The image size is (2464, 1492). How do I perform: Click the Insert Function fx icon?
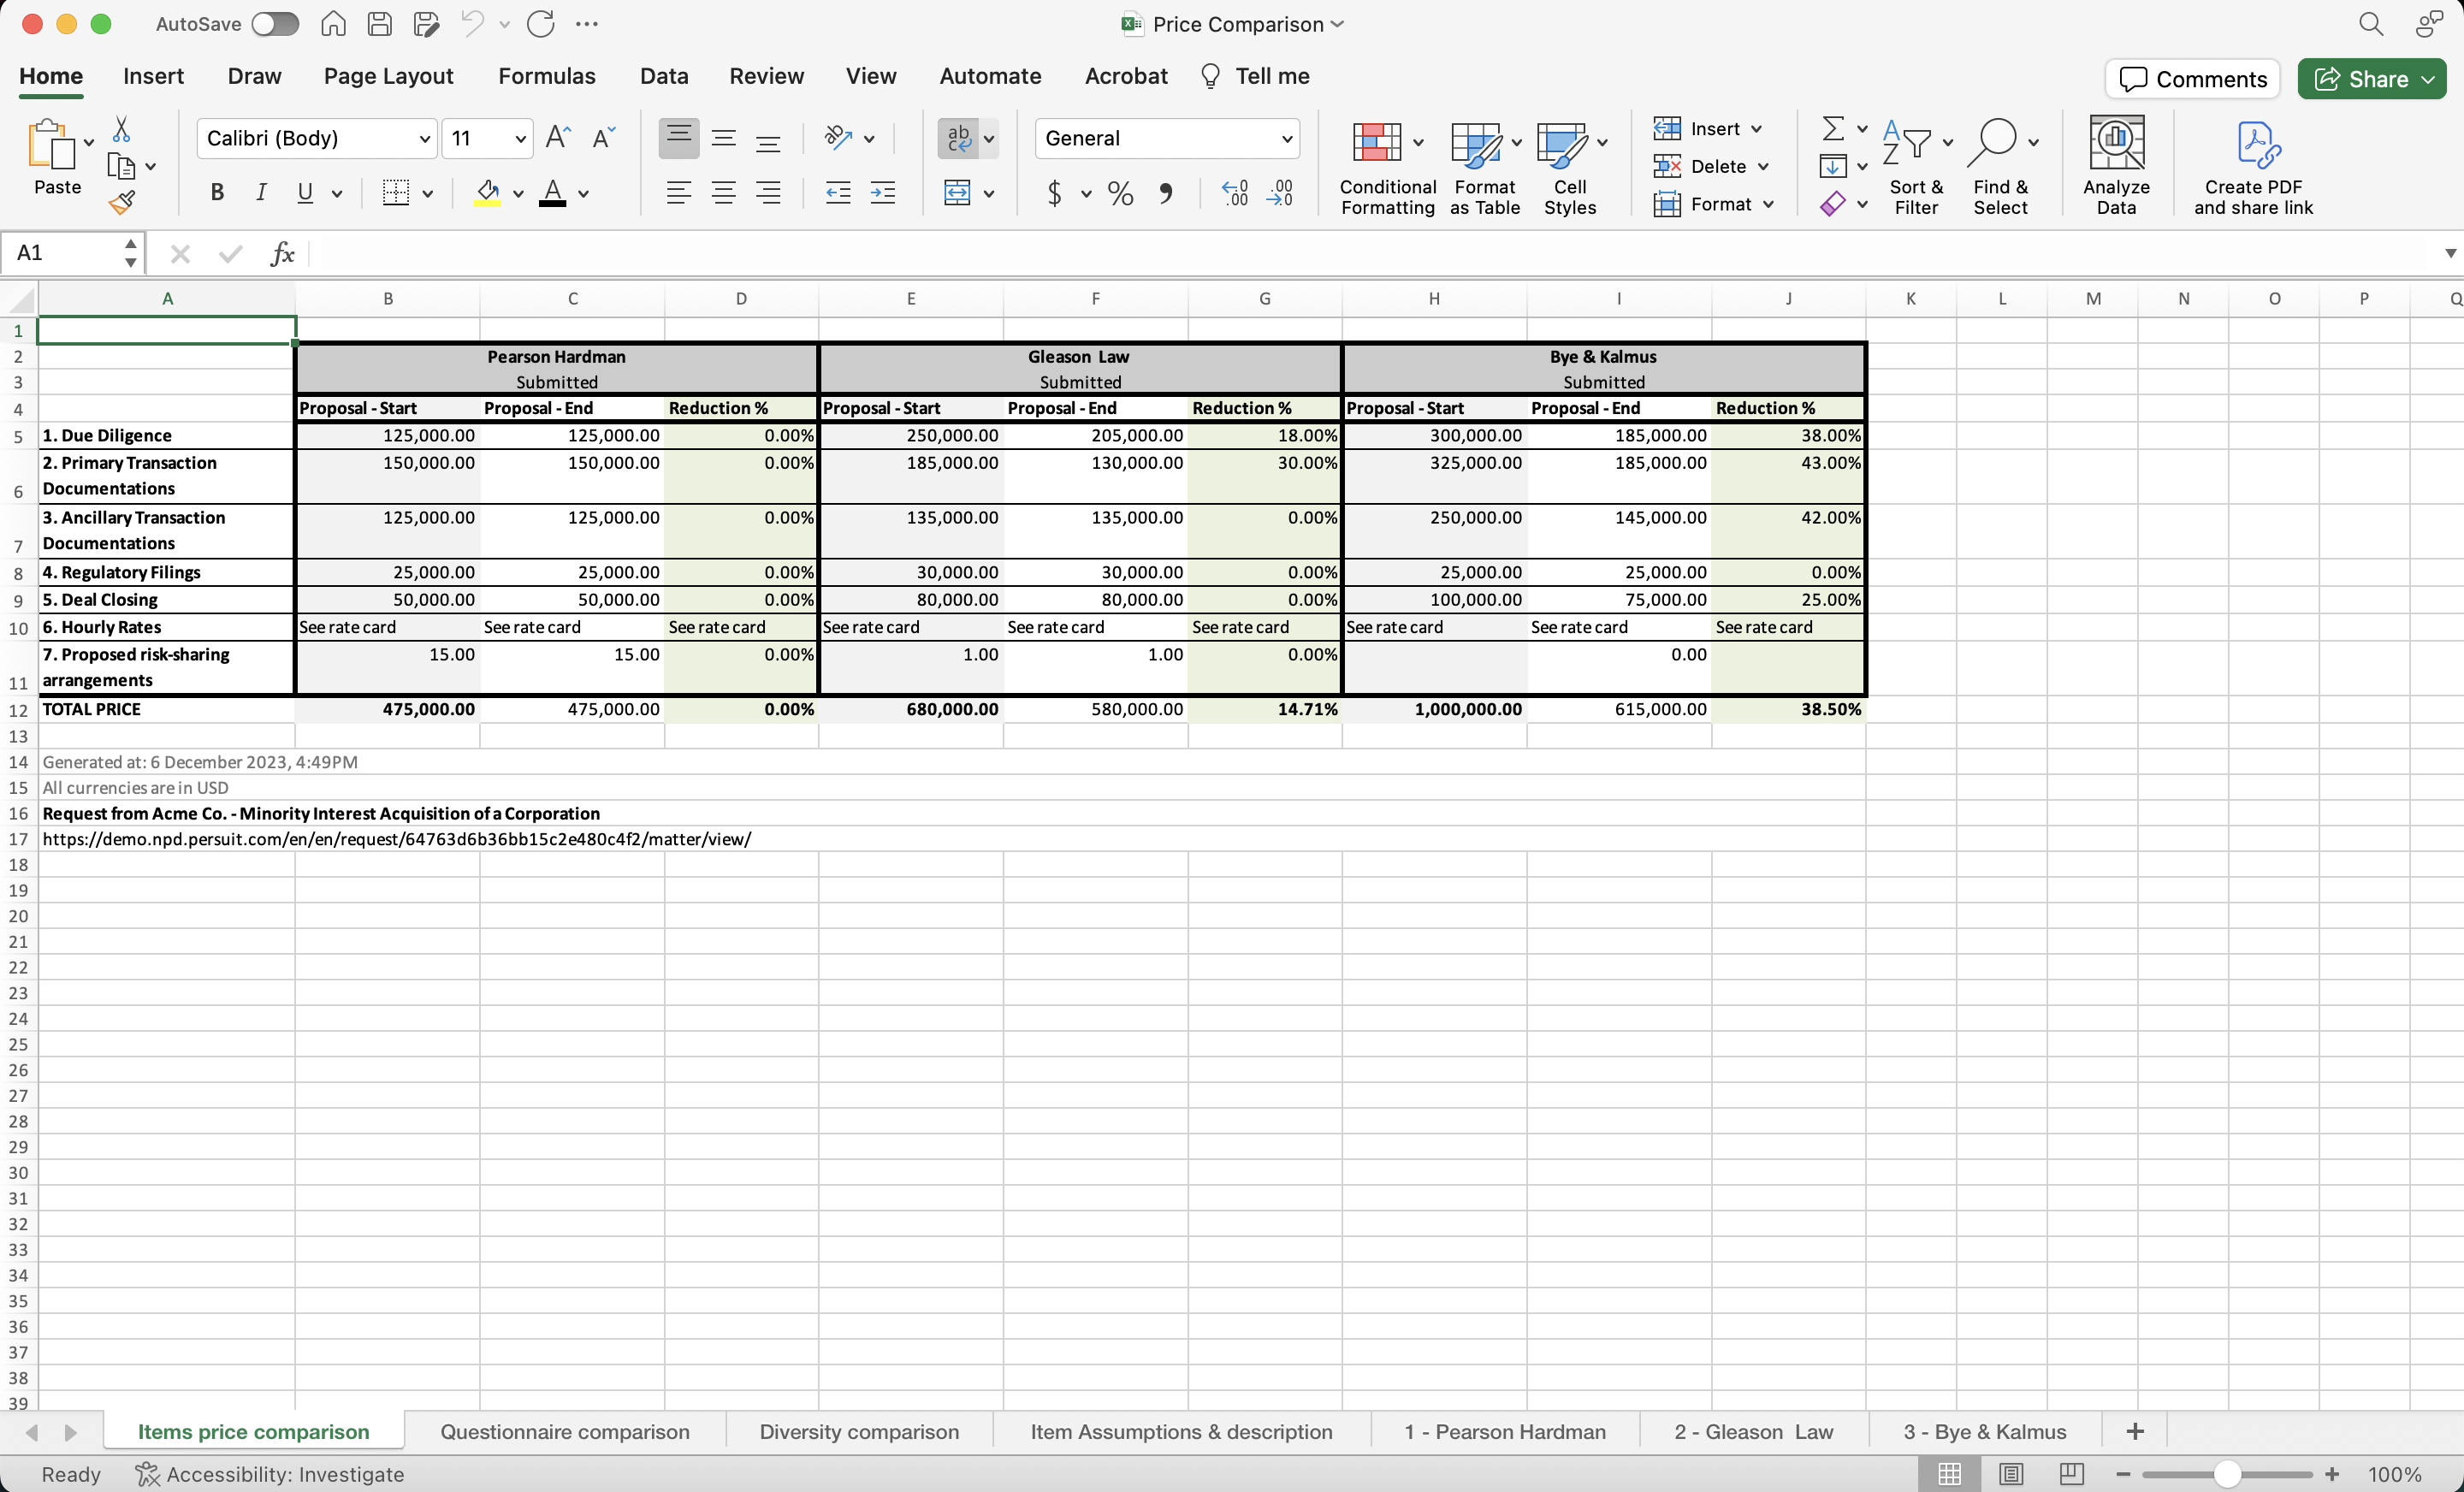(x=283, y=254)
